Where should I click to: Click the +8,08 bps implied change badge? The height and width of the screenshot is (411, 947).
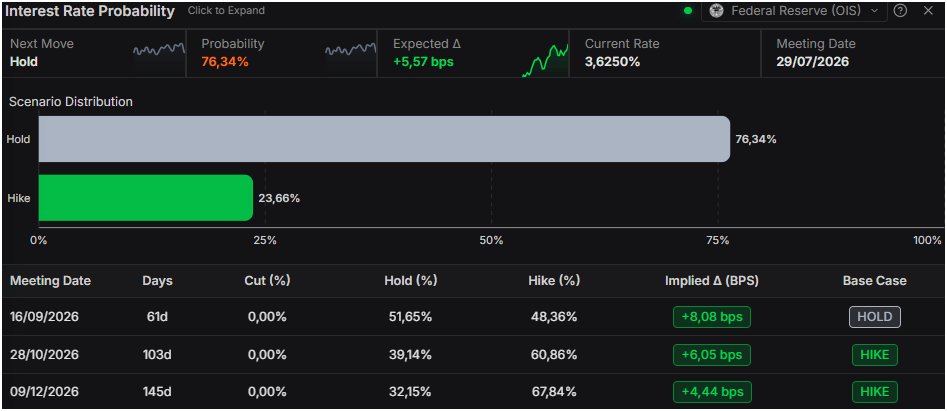[x=712, y=317]
